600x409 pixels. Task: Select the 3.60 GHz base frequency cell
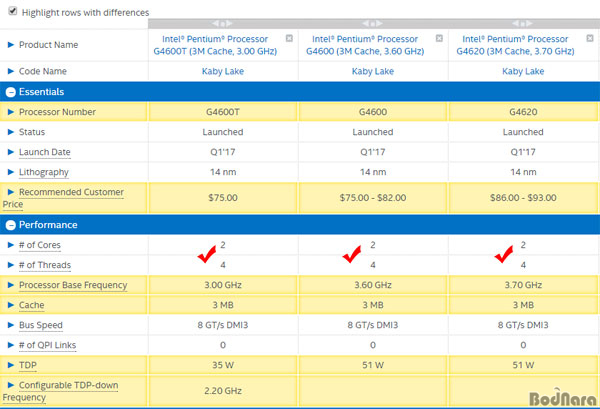click(x=373, y=285)
